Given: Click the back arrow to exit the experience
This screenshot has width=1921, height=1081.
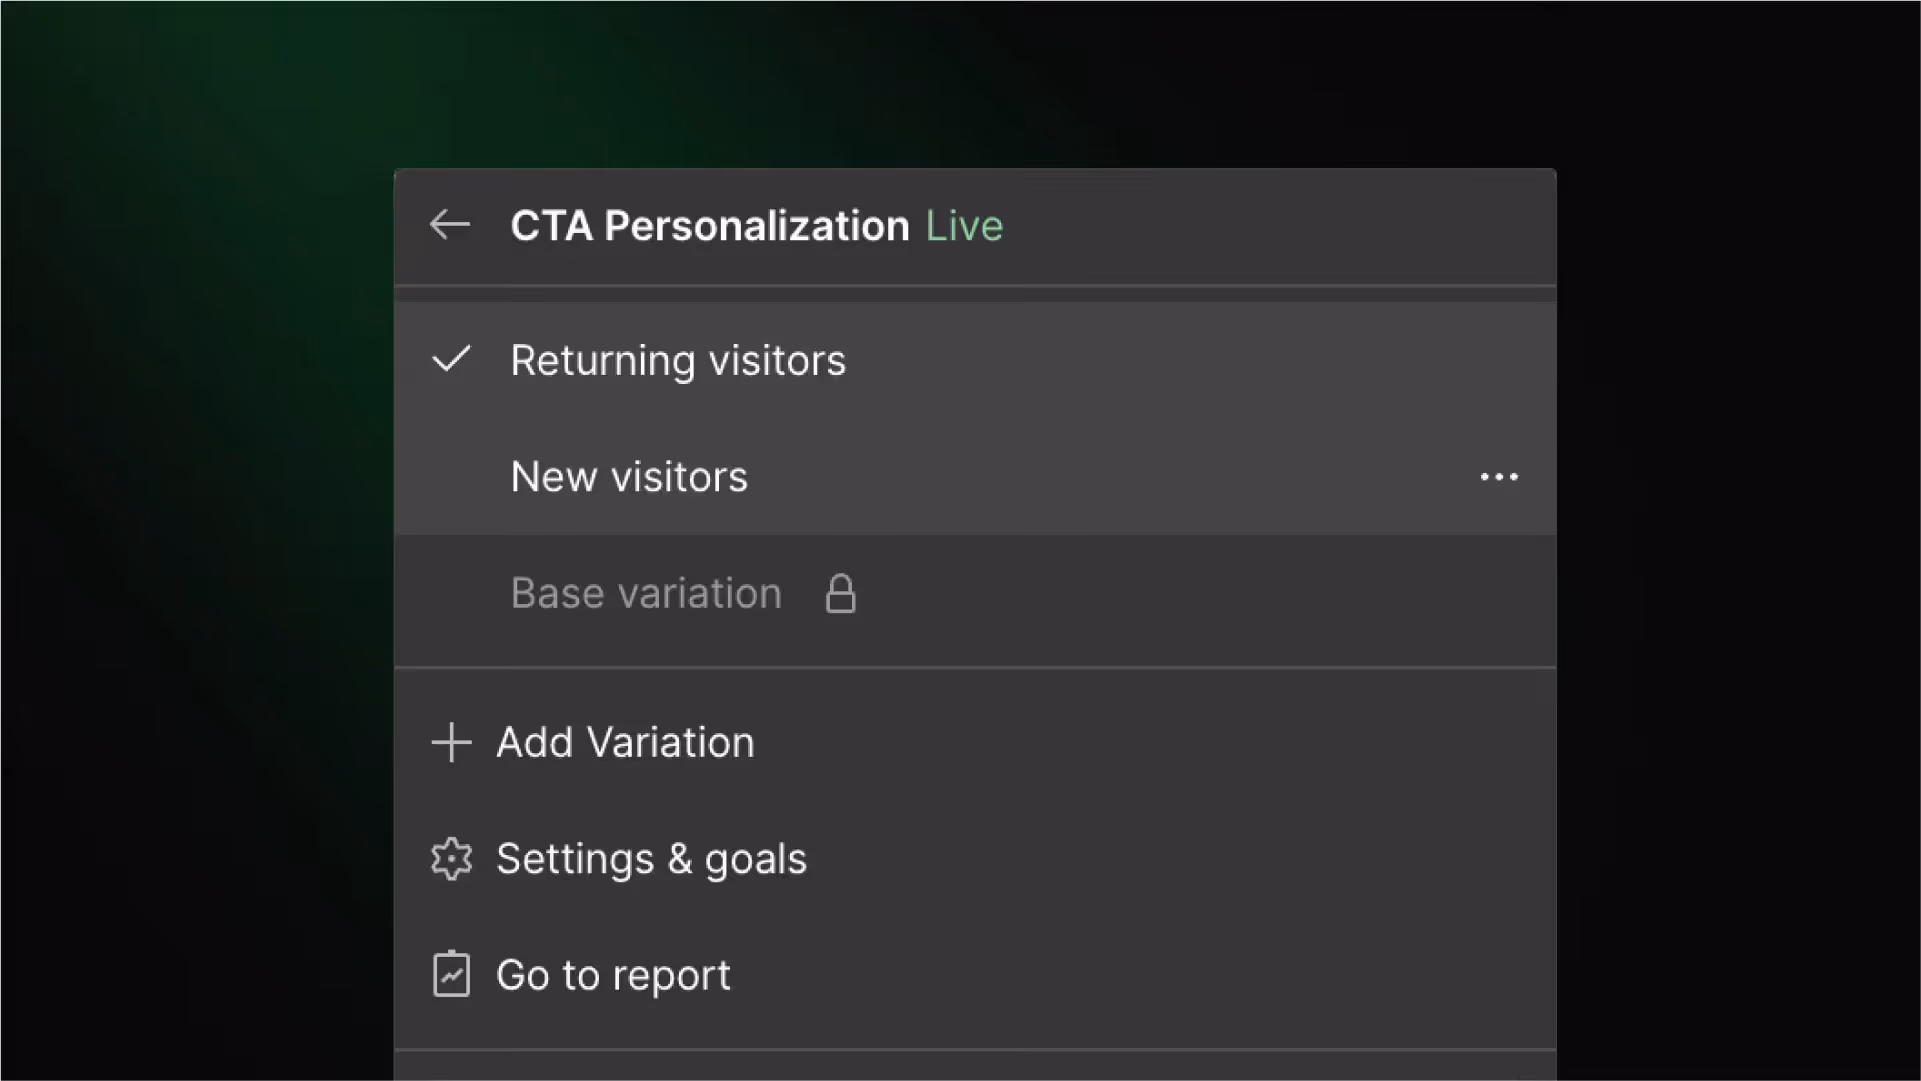Looking at the screenshot, I should [x=451, y=225].
